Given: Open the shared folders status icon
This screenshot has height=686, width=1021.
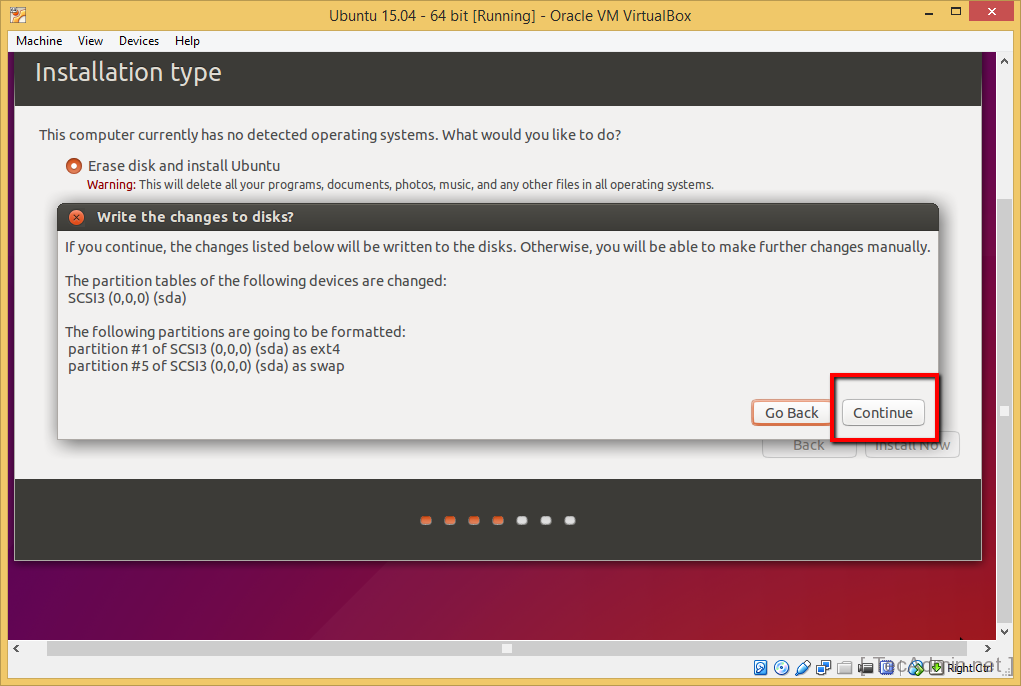Looking at the screenshot, I should pyautogui.click(x=843, y=668).
